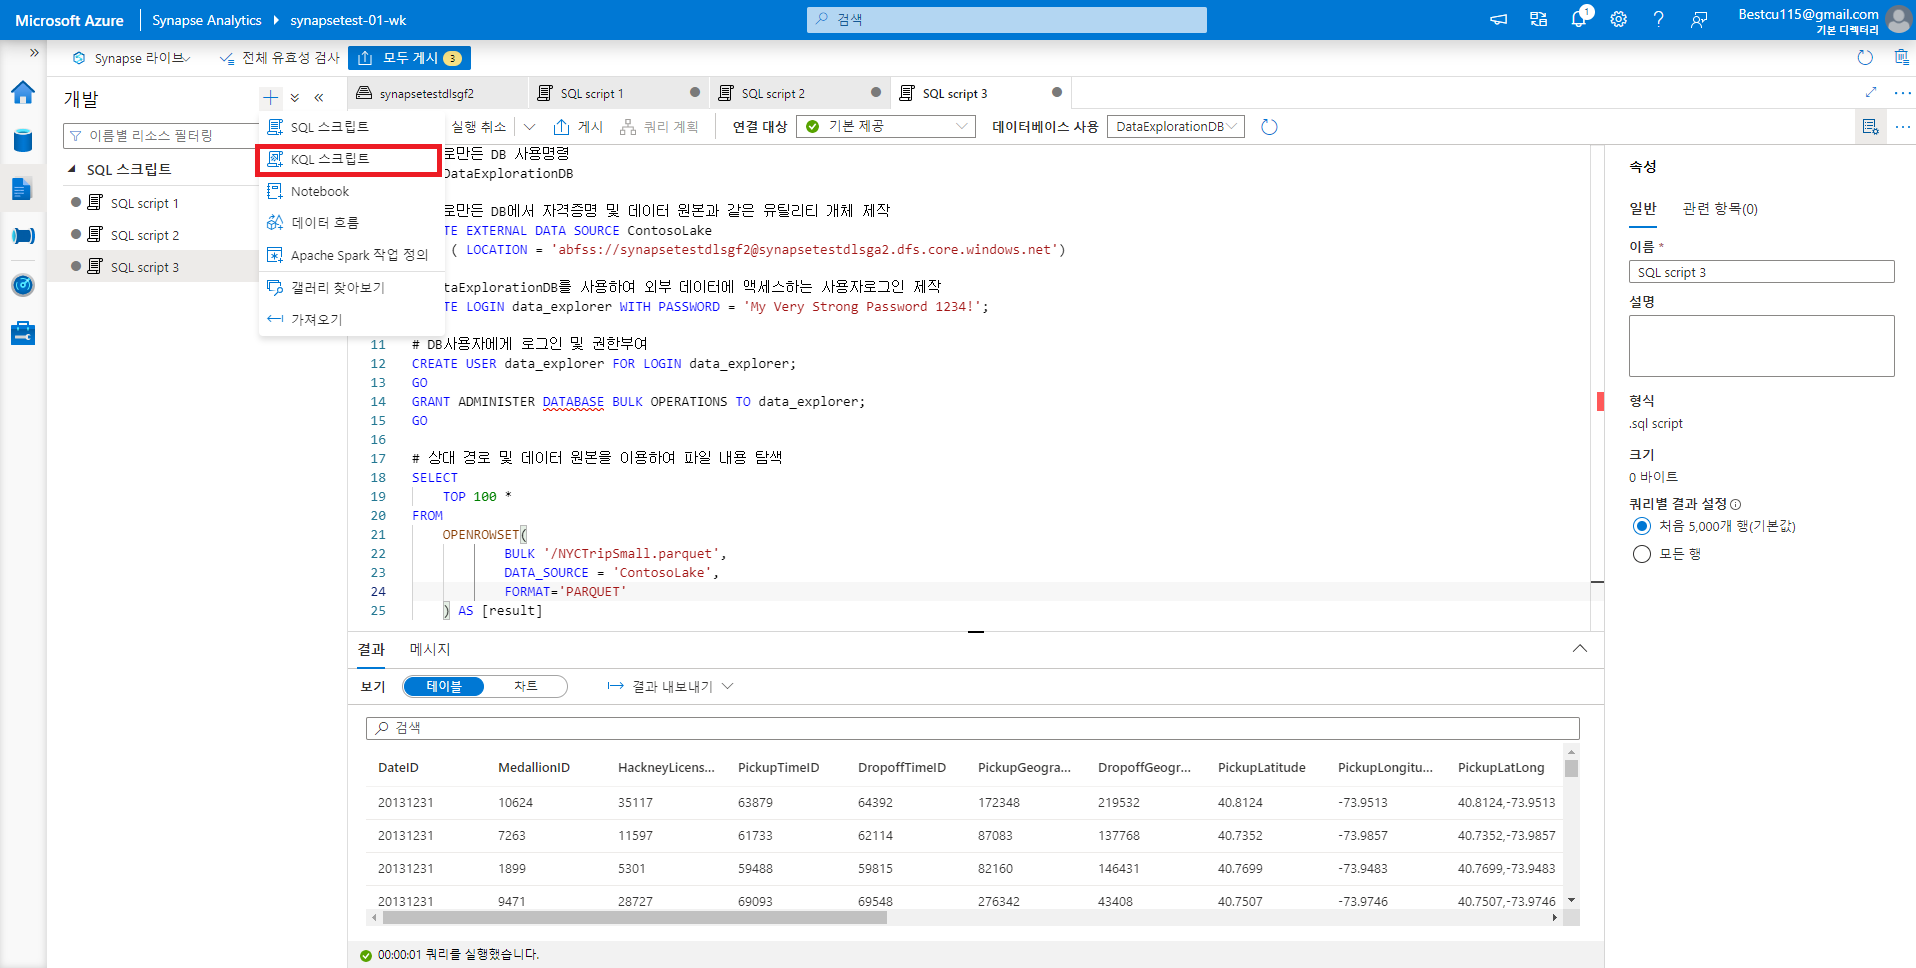Select Data flow from the new resource menu
Viewport: 1916px width, 968px height.
(350, 223)
